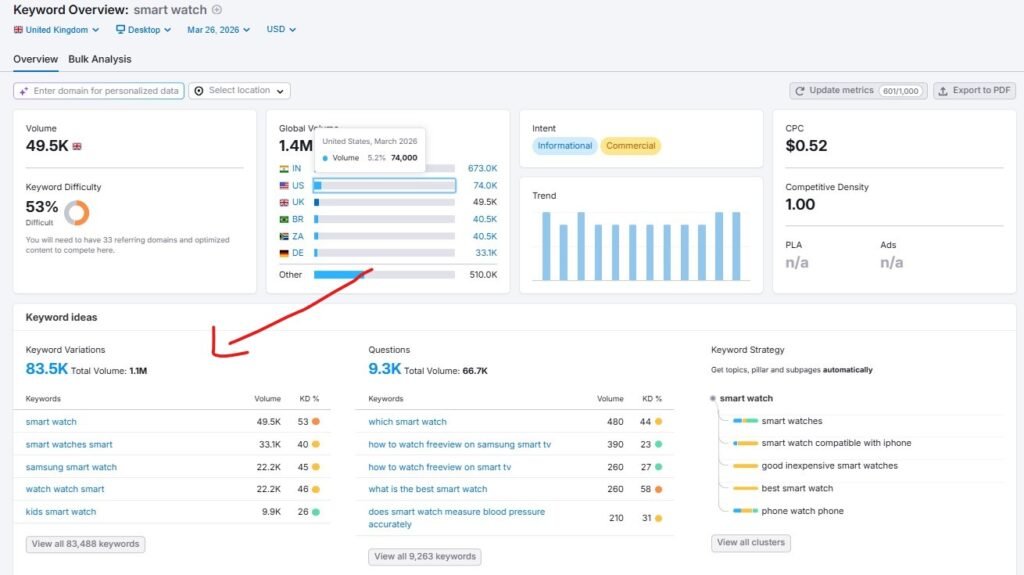The width and height of the screenshot is (1024, 575).
Task: Click the Keyword Difficulty donut chart
Action: [x=76, y=212]
